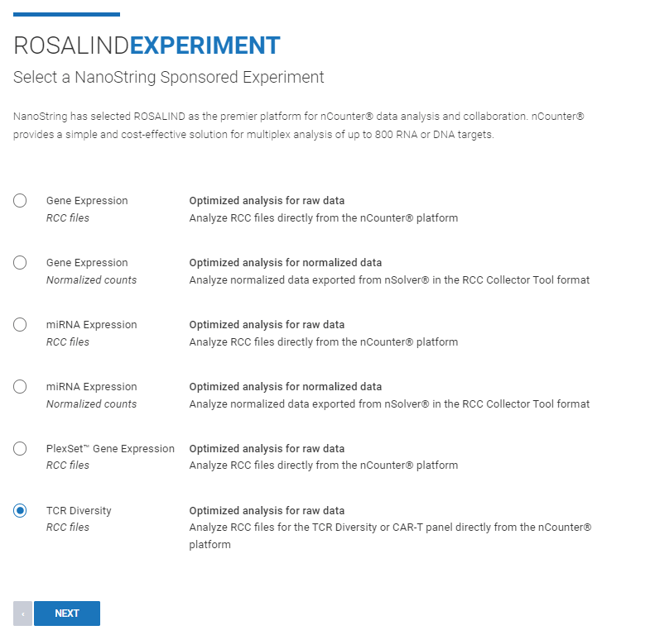Viewport: 650px width, 635px height.
Task: Click the miRNA Expression label above Normalized counts
Action: tap(92, 387)
